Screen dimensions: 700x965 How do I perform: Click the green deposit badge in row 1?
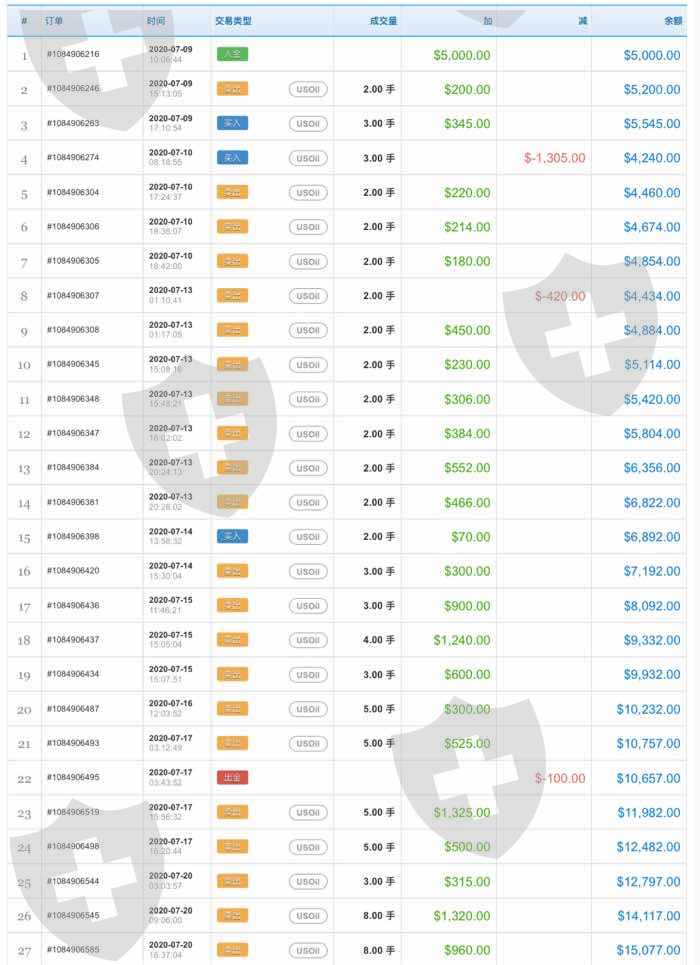232,54
